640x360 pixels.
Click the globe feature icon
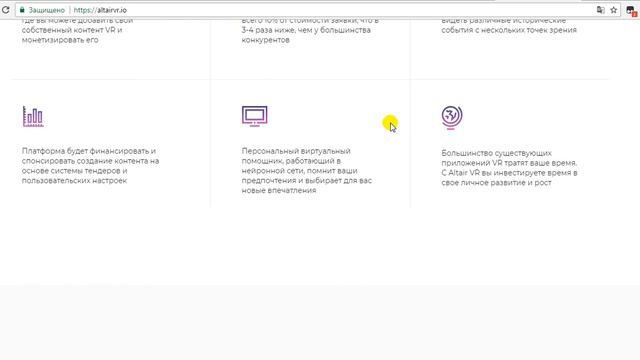coord(452,118)
